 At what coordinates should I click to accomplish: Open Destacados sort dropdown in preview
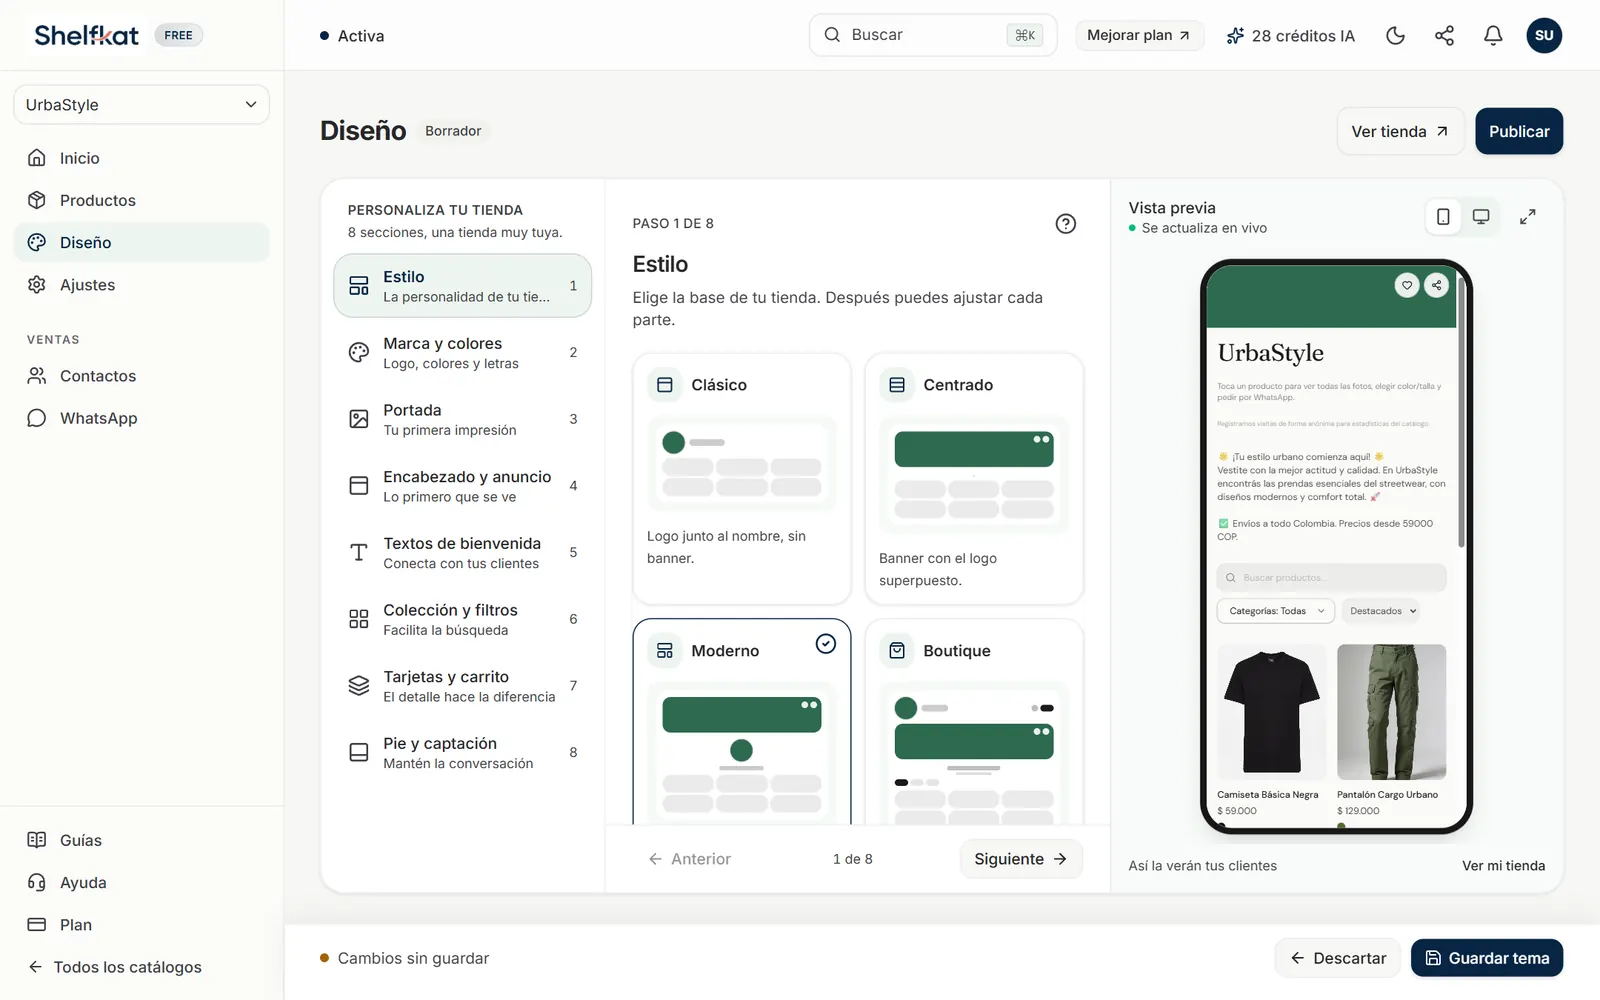pyautogui.click(x=1383, y=611)
